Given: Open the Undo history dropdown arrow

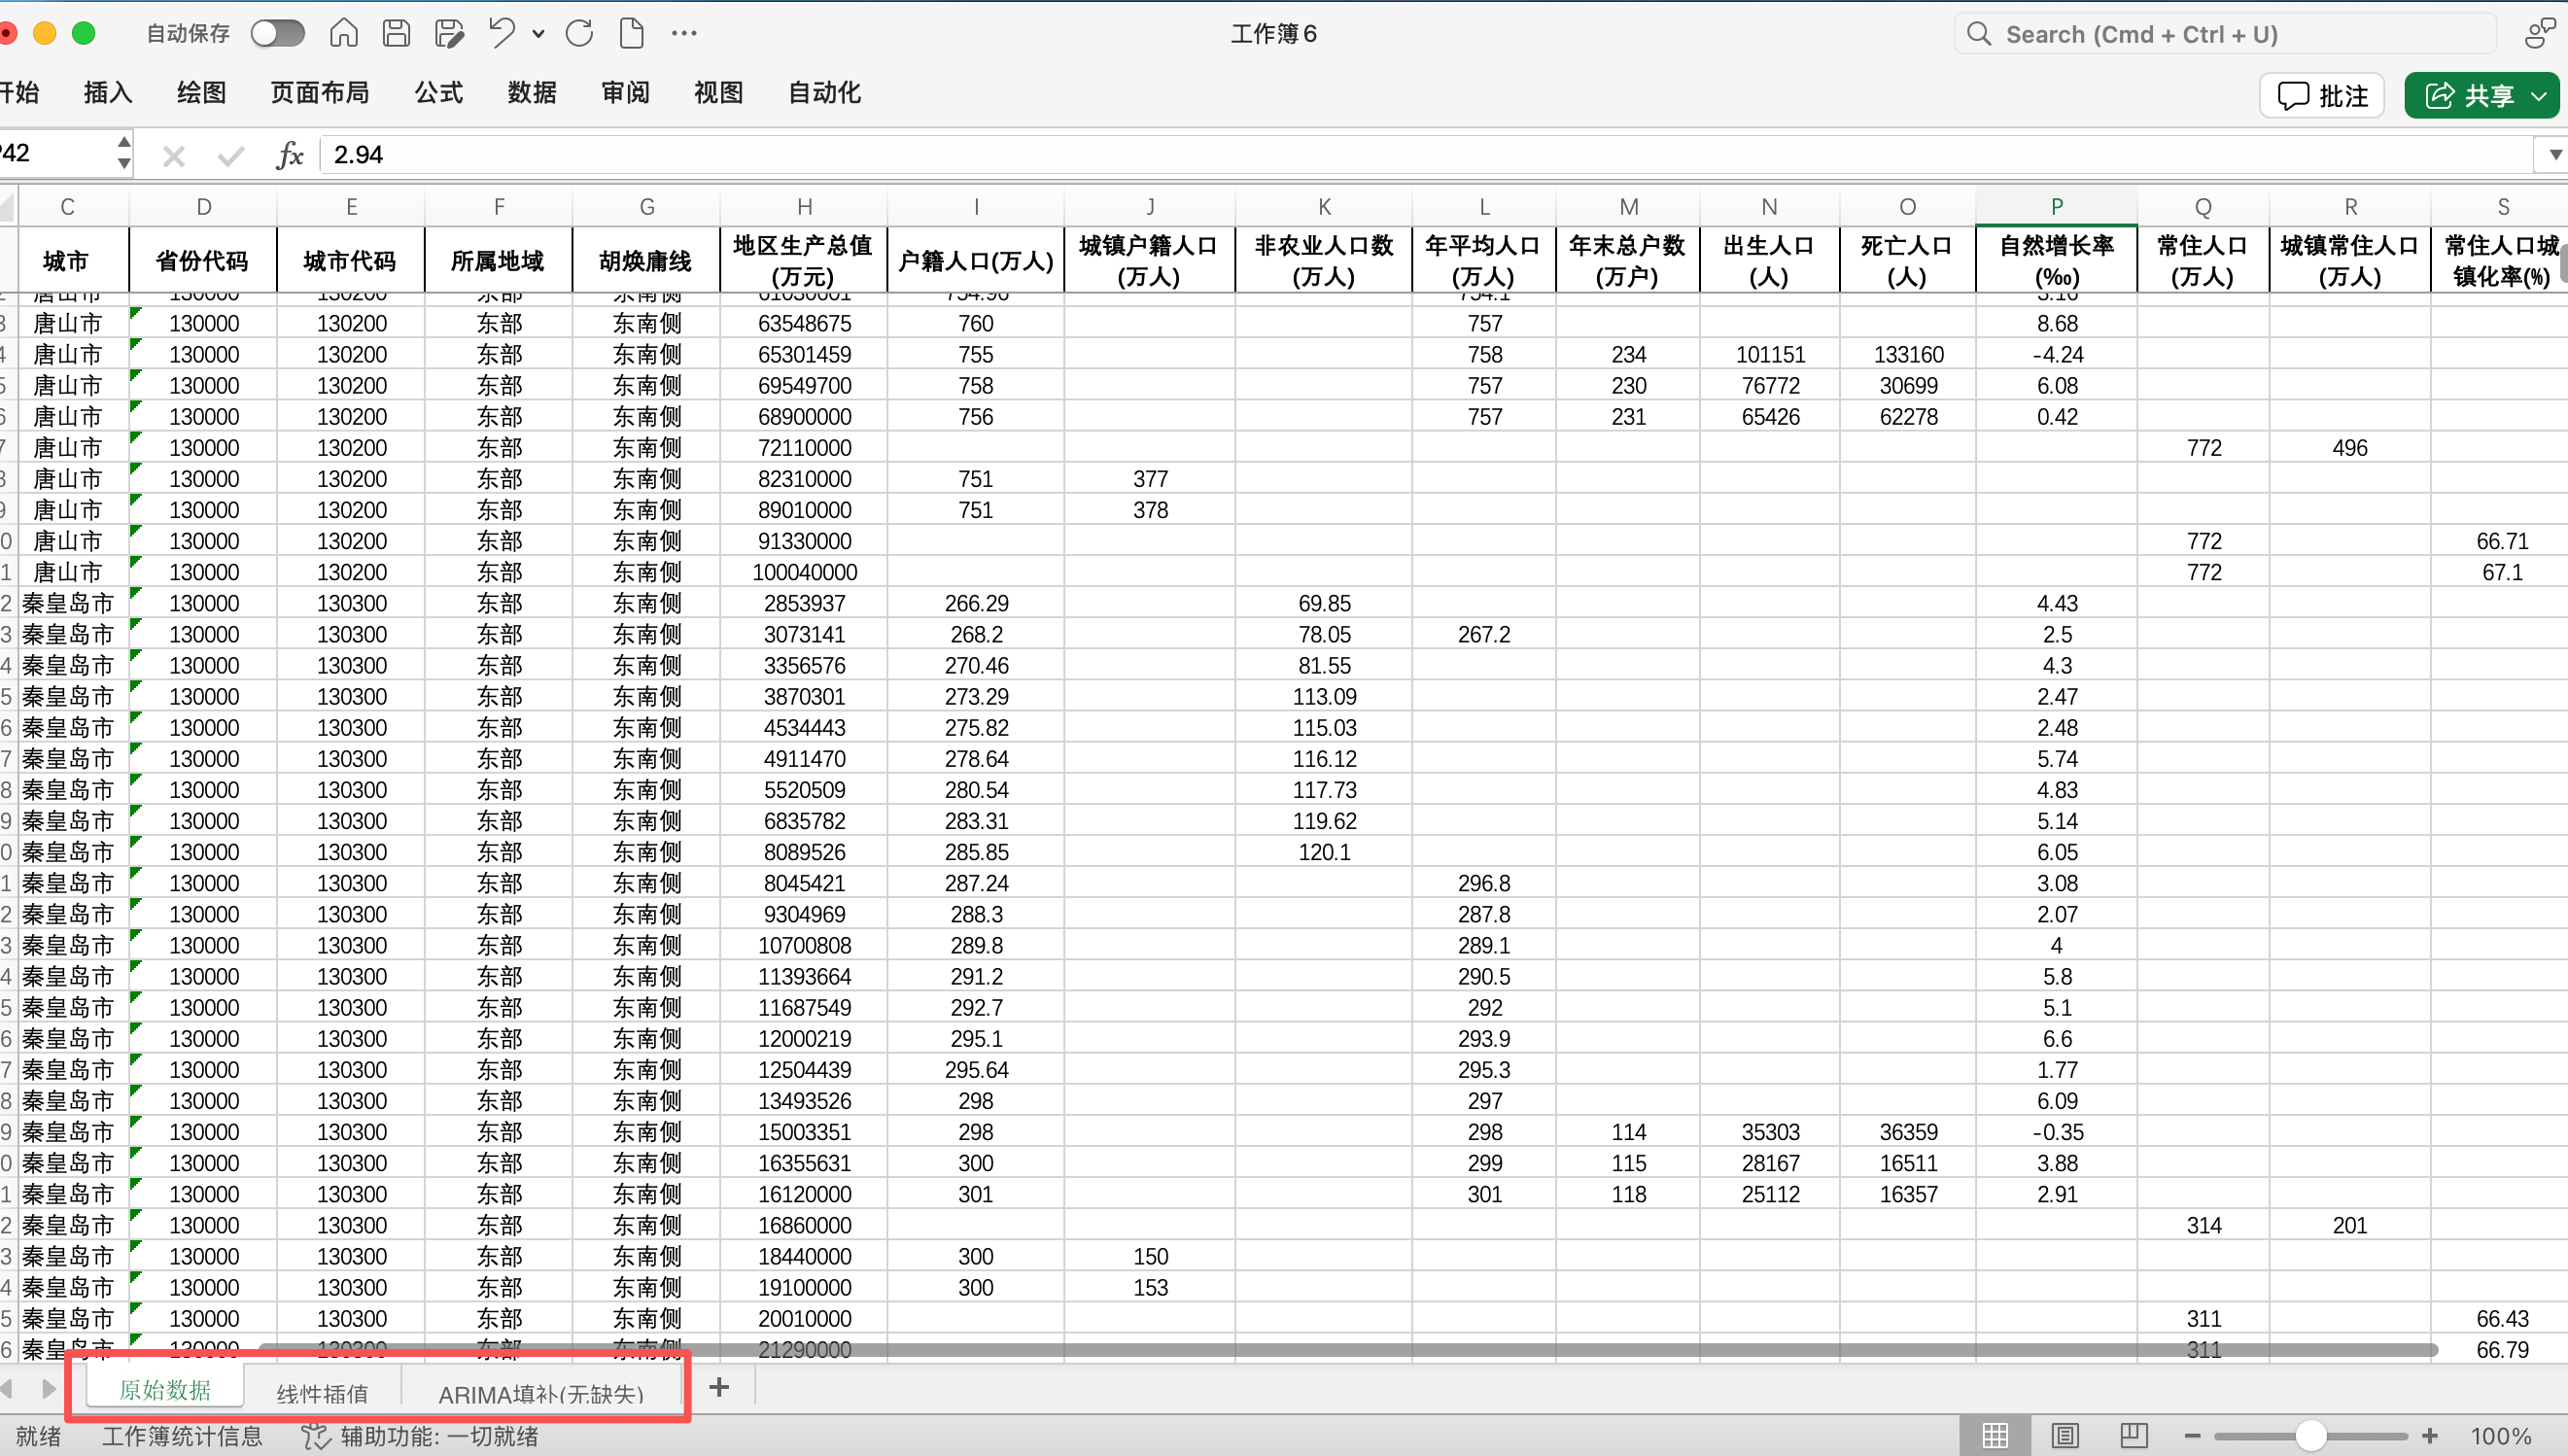Looking at the screenshot, I should tap(539, 33).
